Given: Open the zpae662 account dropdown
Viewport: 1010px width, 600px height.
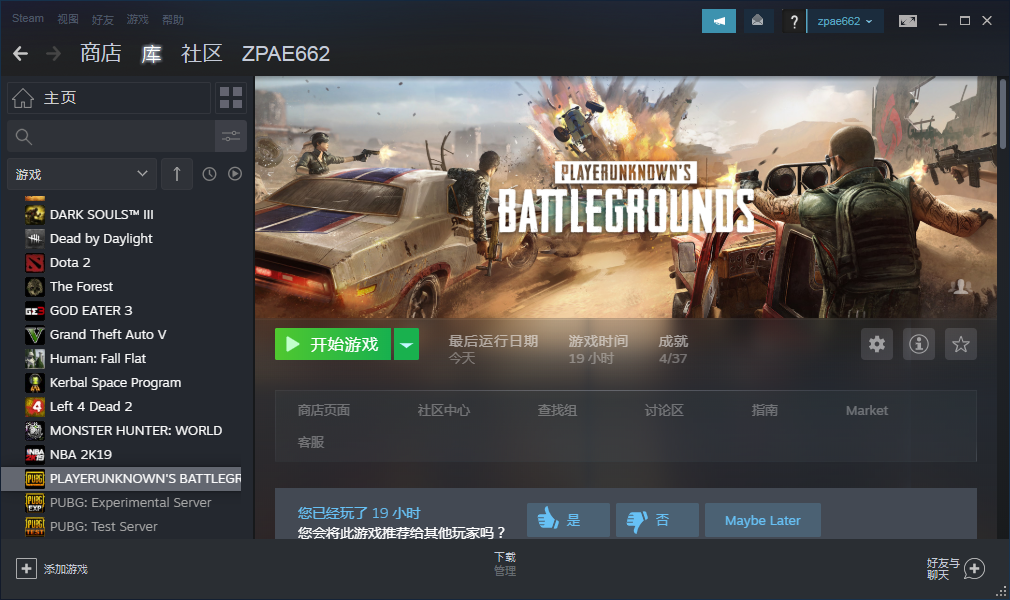Looking at the screenshot, I should coord(845,21).
